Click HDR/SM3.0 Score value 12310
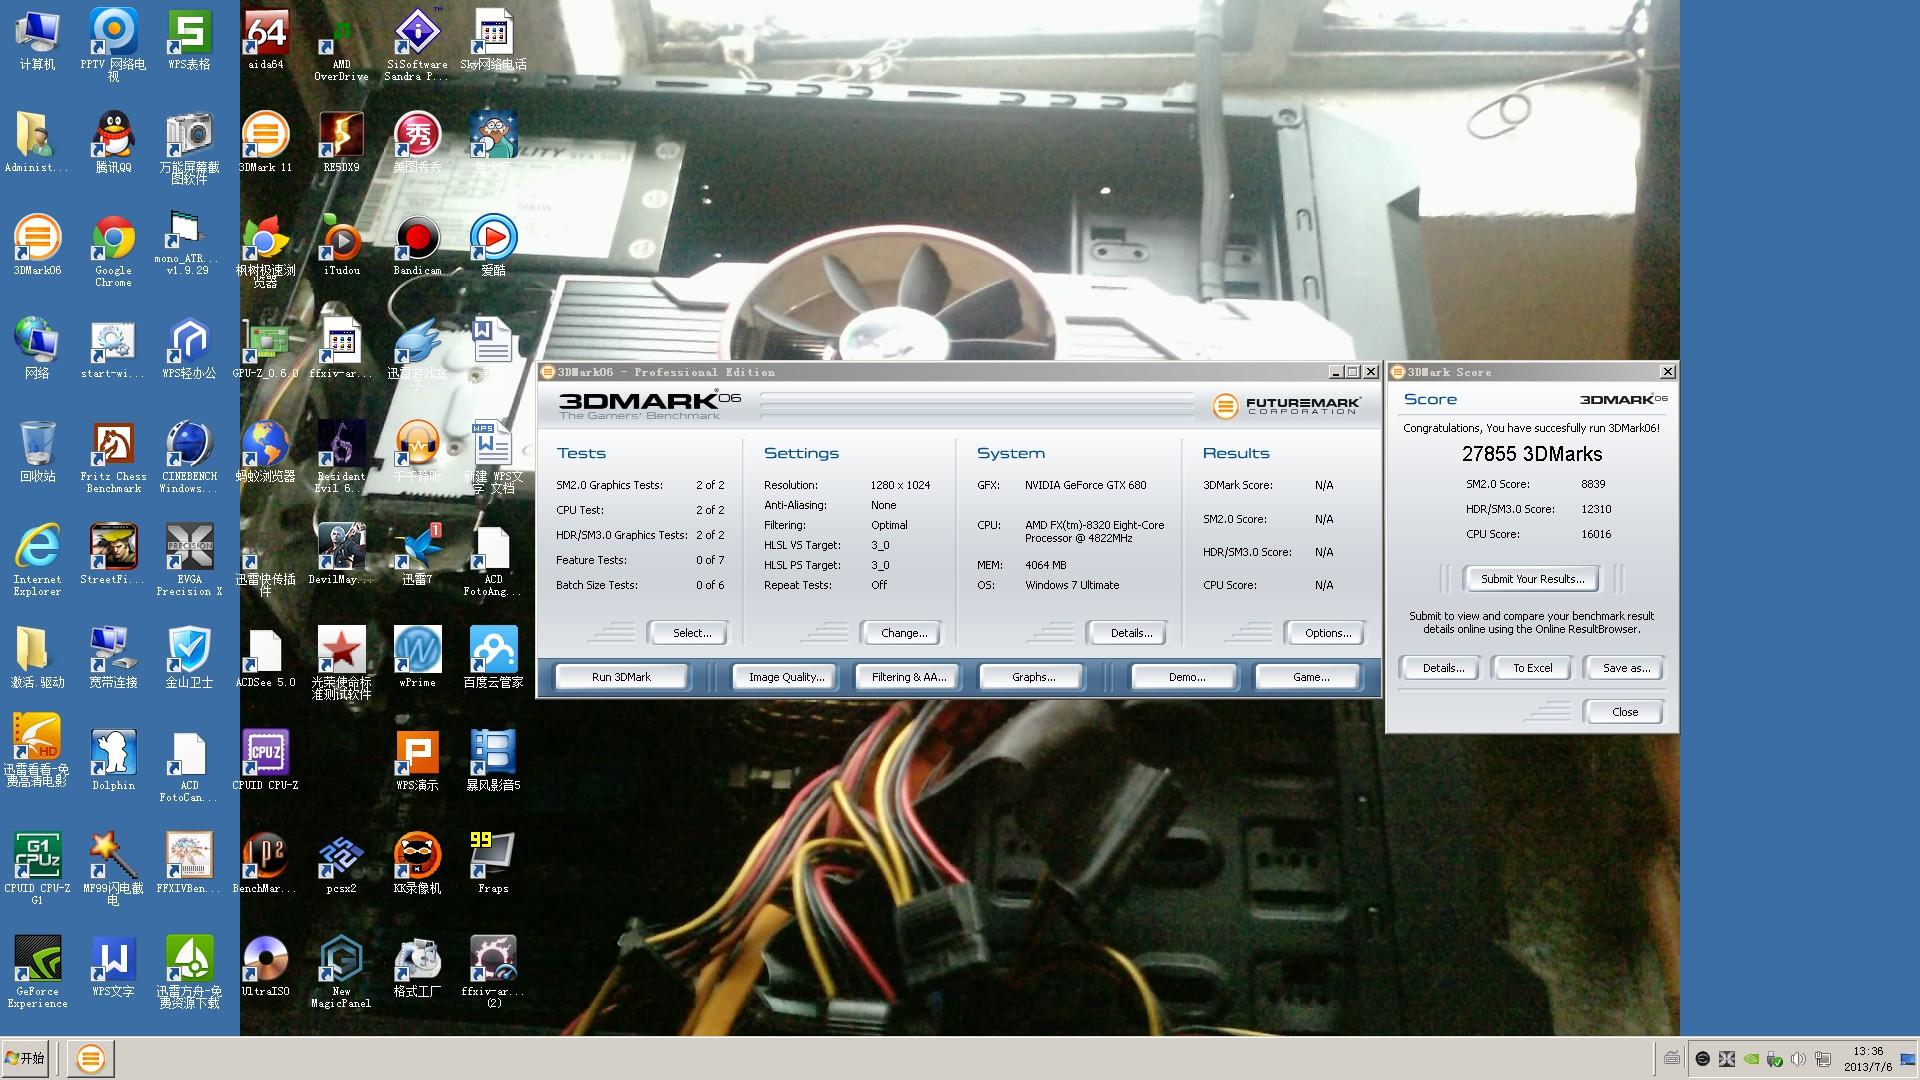The width and height of the screenshot is (1920, 1080). tap(1596, 509)
